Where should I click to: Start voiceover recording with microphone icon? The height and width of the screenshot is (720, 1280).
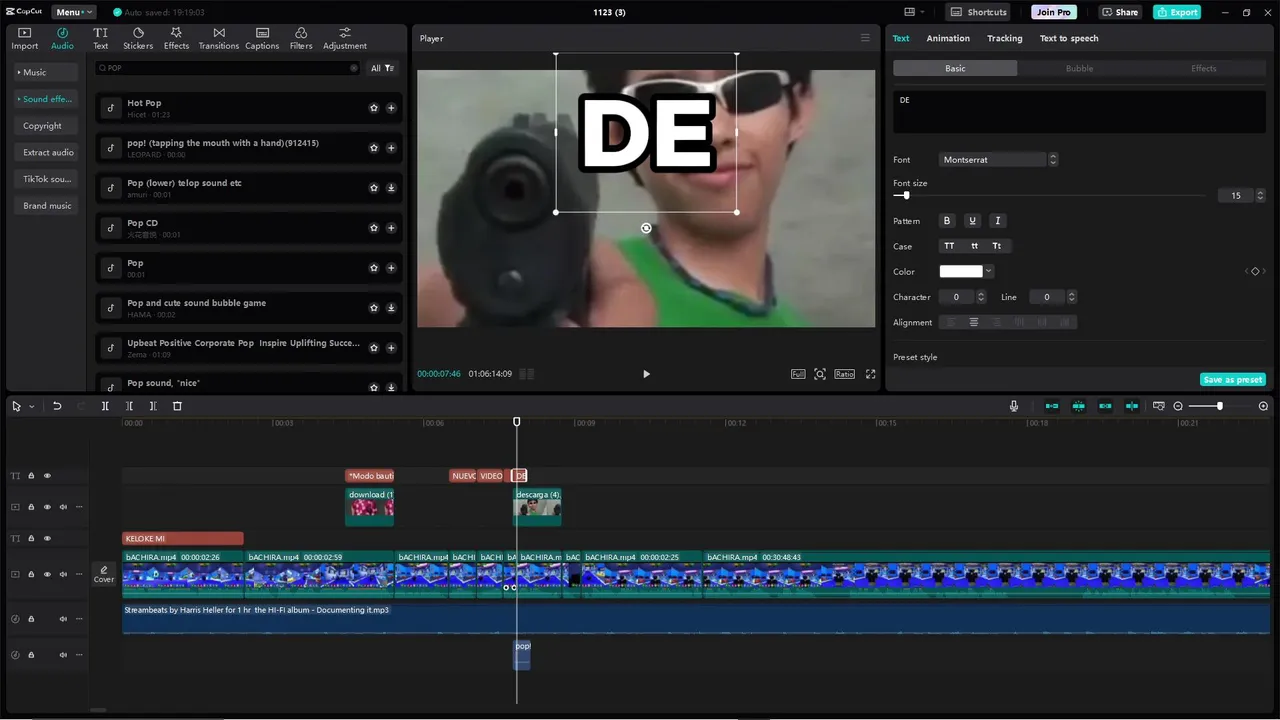pyautogui.click(x=1014, y=406)
